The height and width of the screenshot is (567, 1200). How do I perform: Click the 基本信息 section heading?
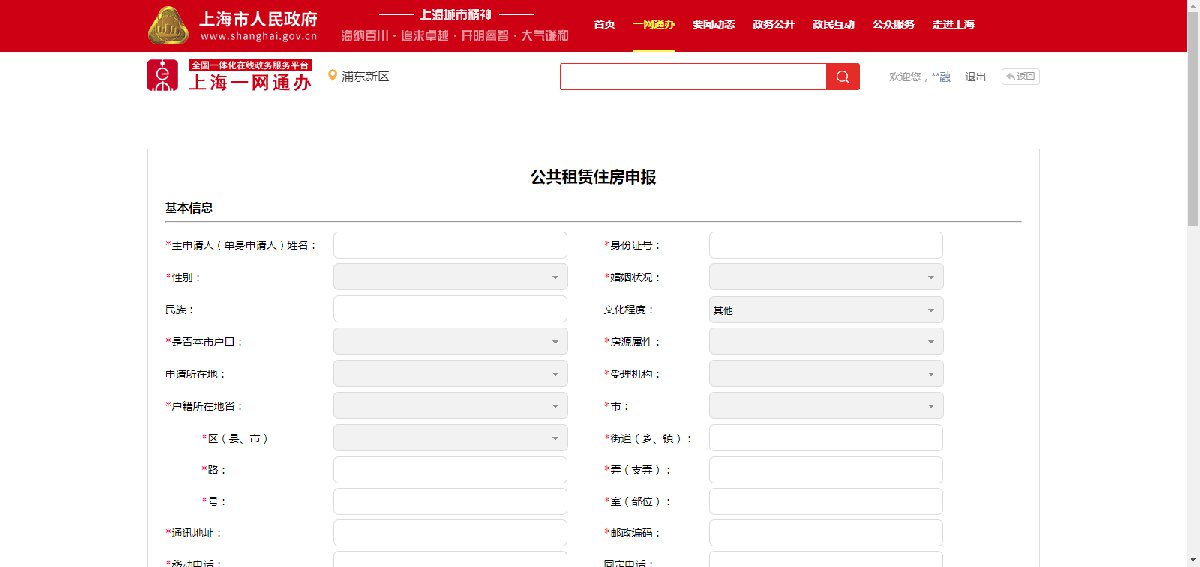pyautogui.click(x=189, y=208)
